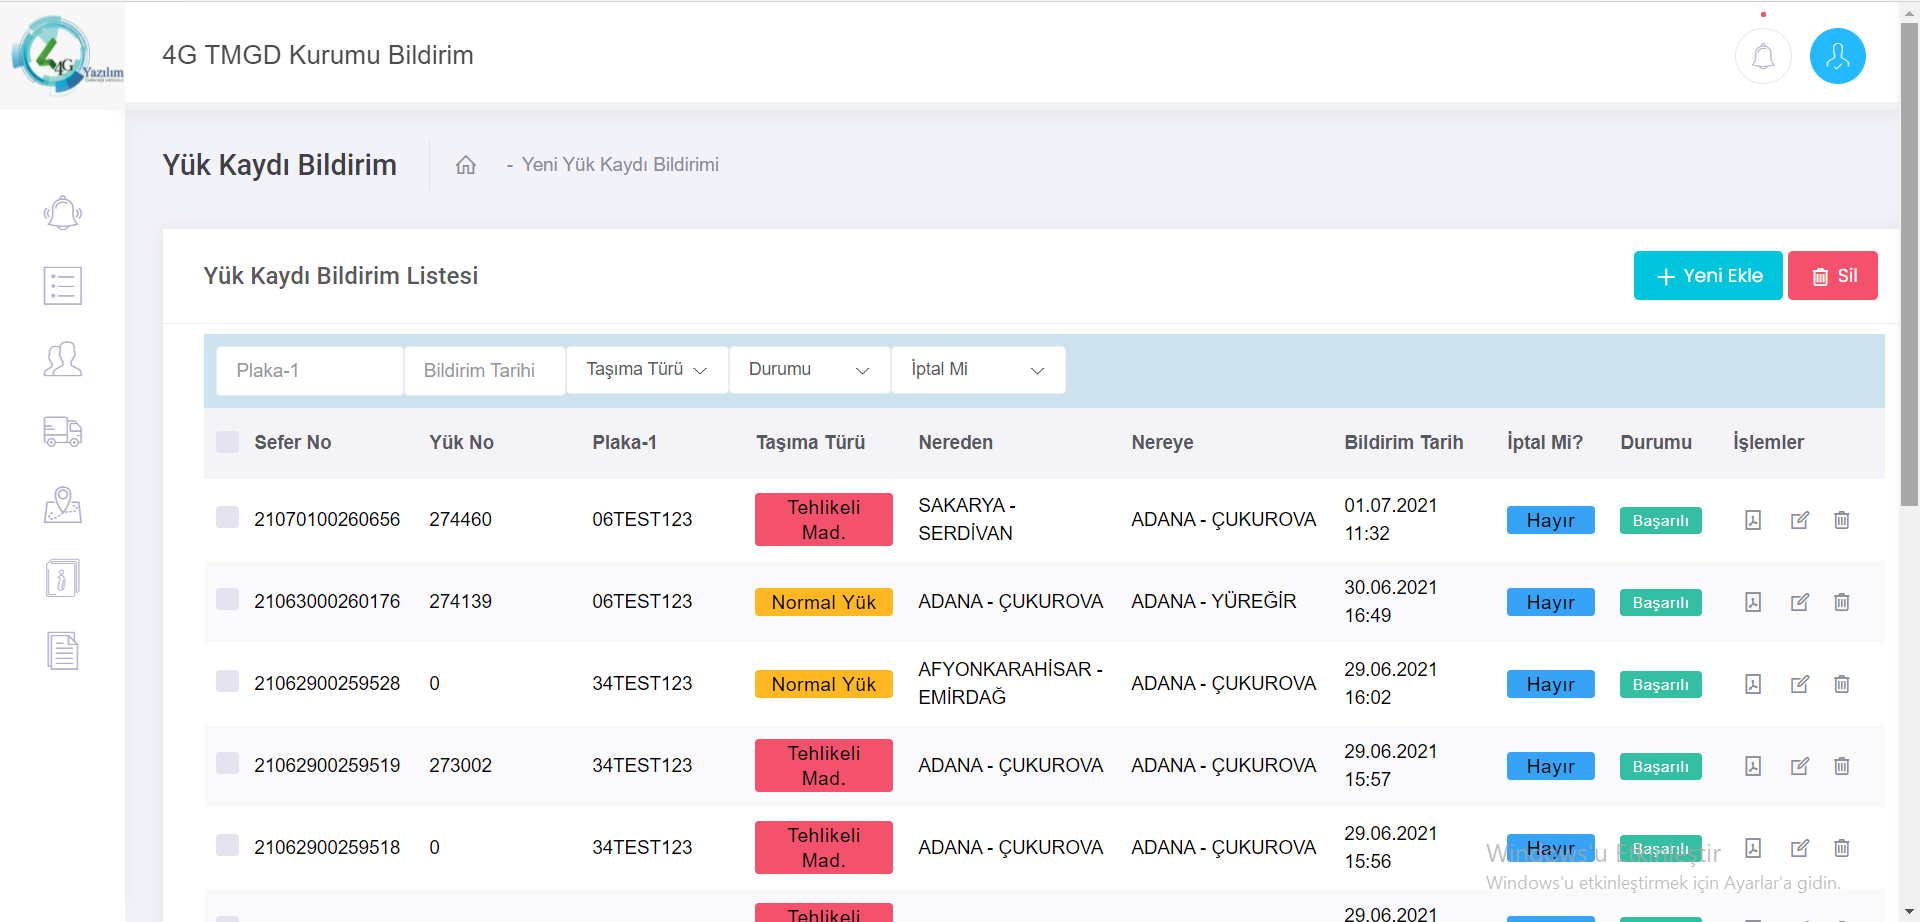Screen dimensions: 1920x922
Task: Open the sidebar bell notification icon
Action: click(63, 213)
